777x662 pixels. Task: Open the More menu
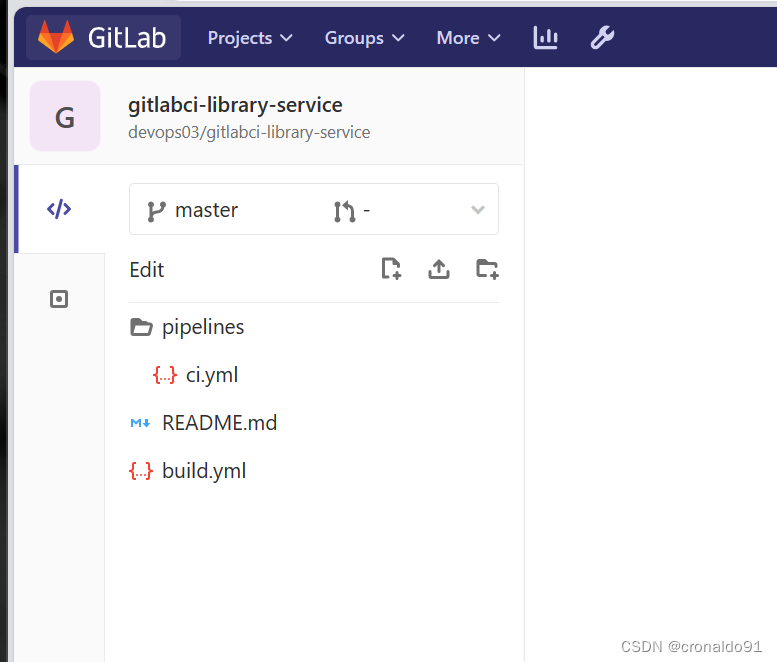pyautogui.click(x=469, y=38)
